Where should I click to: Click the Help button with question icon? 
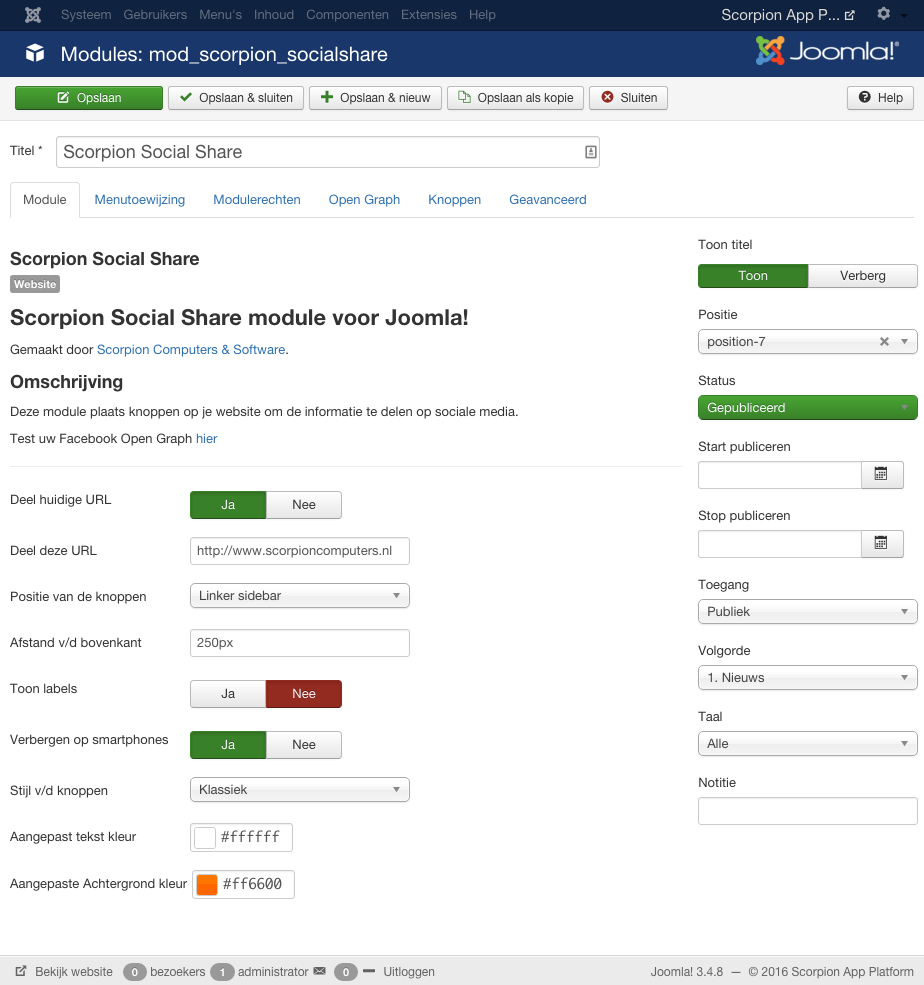click(880, 98)
